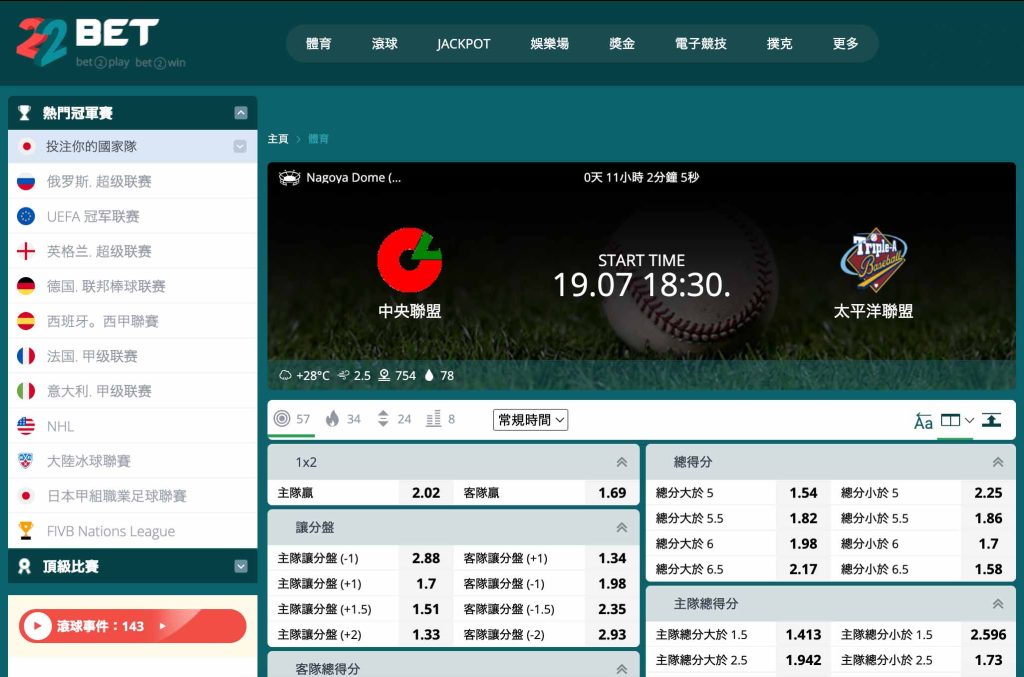1024x677 pixels.
Task: Open 德国. 联邦棒球联赛 league
Action: [x=106, y=286]
